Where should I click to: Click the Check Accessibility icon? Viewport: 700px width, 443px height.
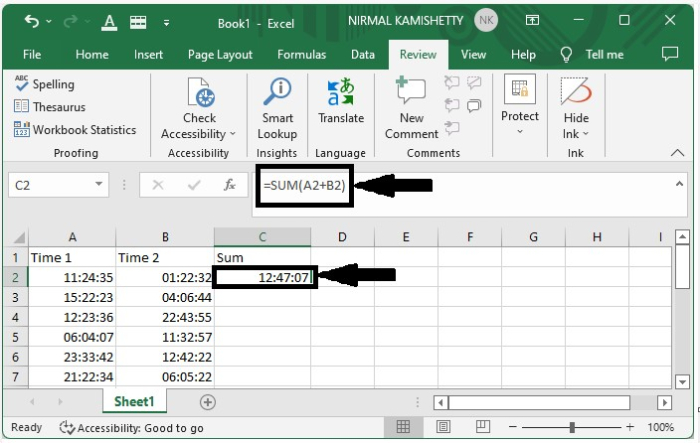coord(200,92)
